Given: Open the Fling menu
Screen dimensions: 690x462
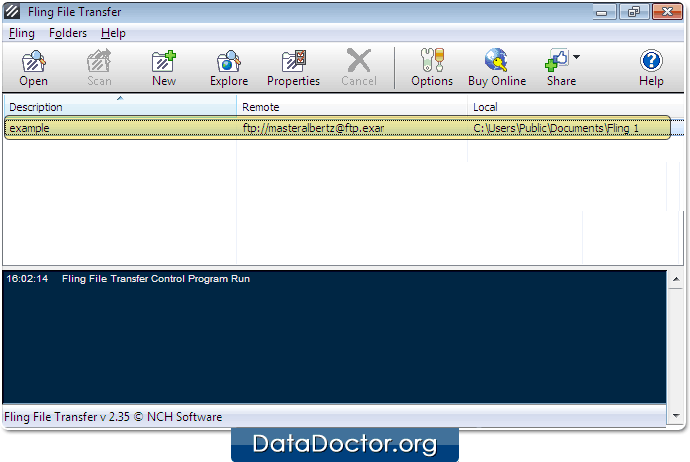Looking at the screenshot, I should tap(22, 33).
